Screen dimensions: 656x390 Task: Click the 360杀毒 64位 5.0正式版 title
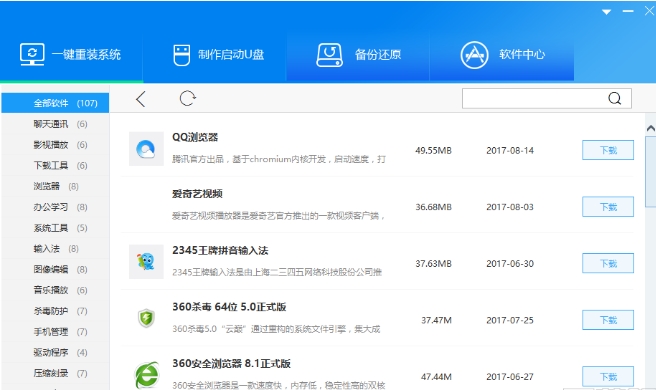(229, 307)
